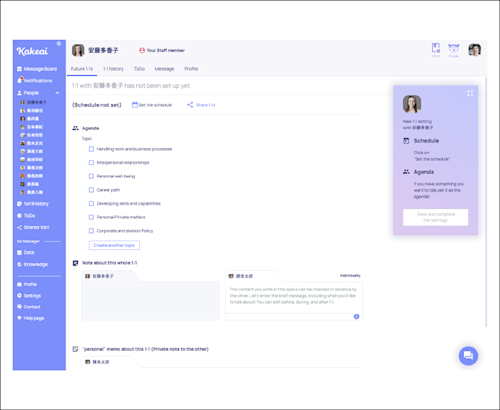Click the Create another topic button
The image size is (500, 410).
tap(114, 245)
